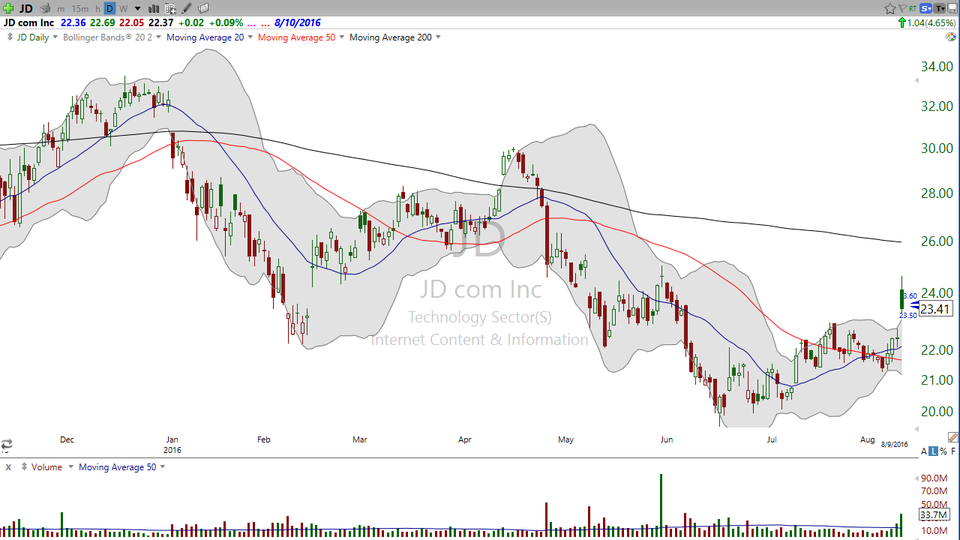Click the 8/9/2016 date on time axis
The width and height of the screenshot is (960, 540).
tap(894, 444)
